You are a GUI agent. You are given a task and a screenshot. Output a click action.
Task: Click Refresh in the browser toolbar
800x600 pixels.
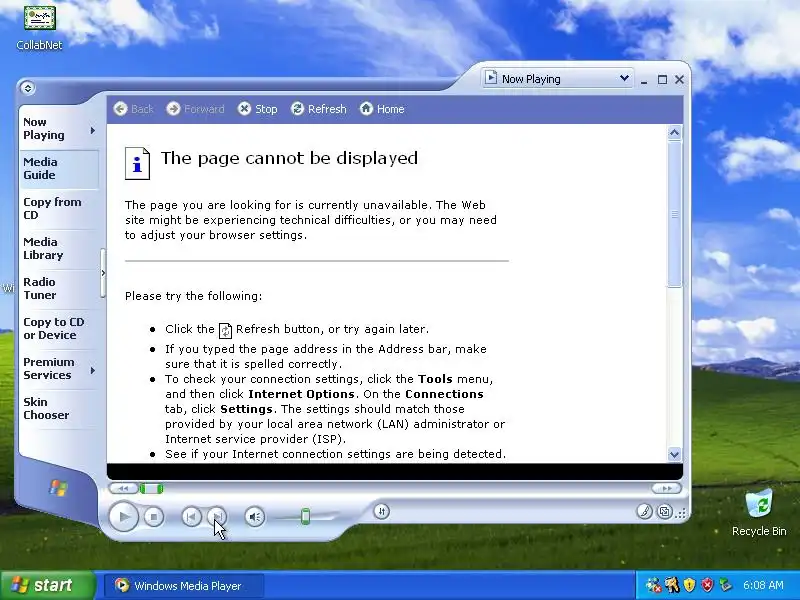[318, 109]
